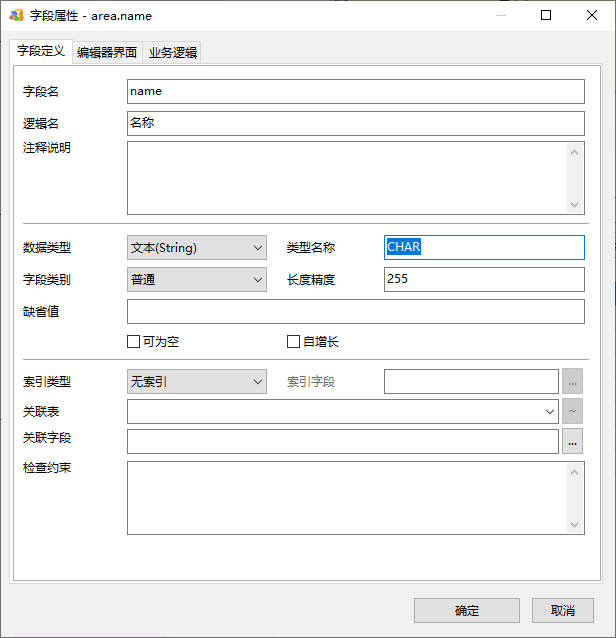Click the 逻辑名 field containing 名称

click(356, 123)
